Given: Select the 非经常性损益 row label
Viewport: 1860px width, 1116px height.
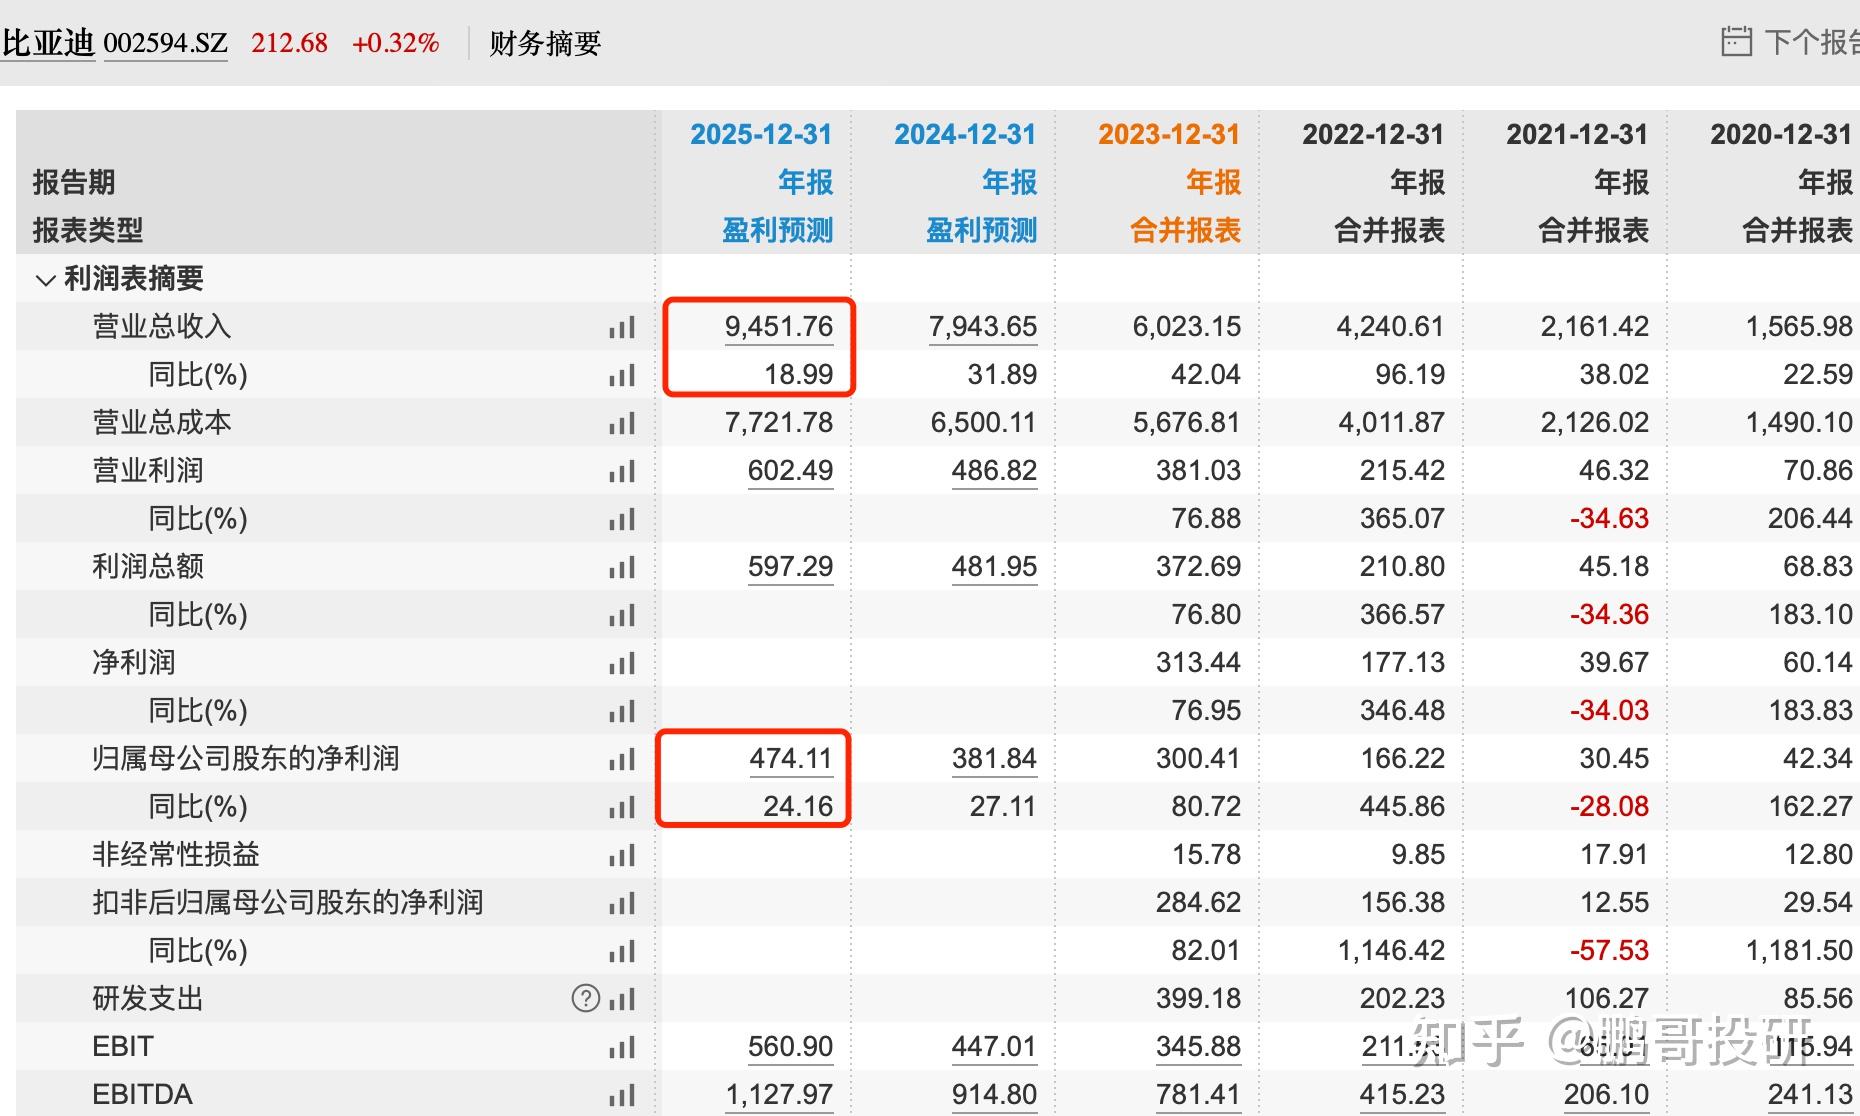Looking at the screenshot, I should (x=176, y=855).
